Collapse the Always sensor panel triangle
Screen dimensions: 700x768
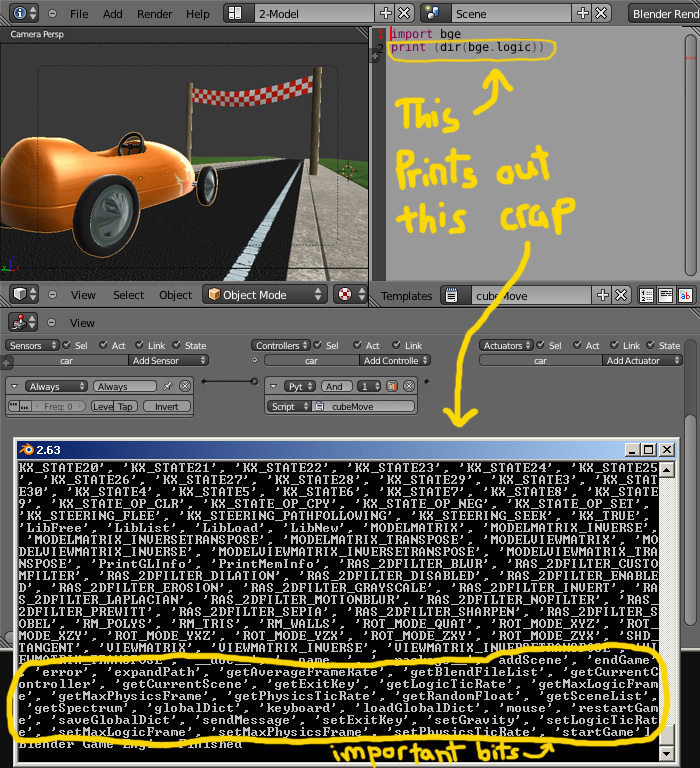click(x=15, y=386)
